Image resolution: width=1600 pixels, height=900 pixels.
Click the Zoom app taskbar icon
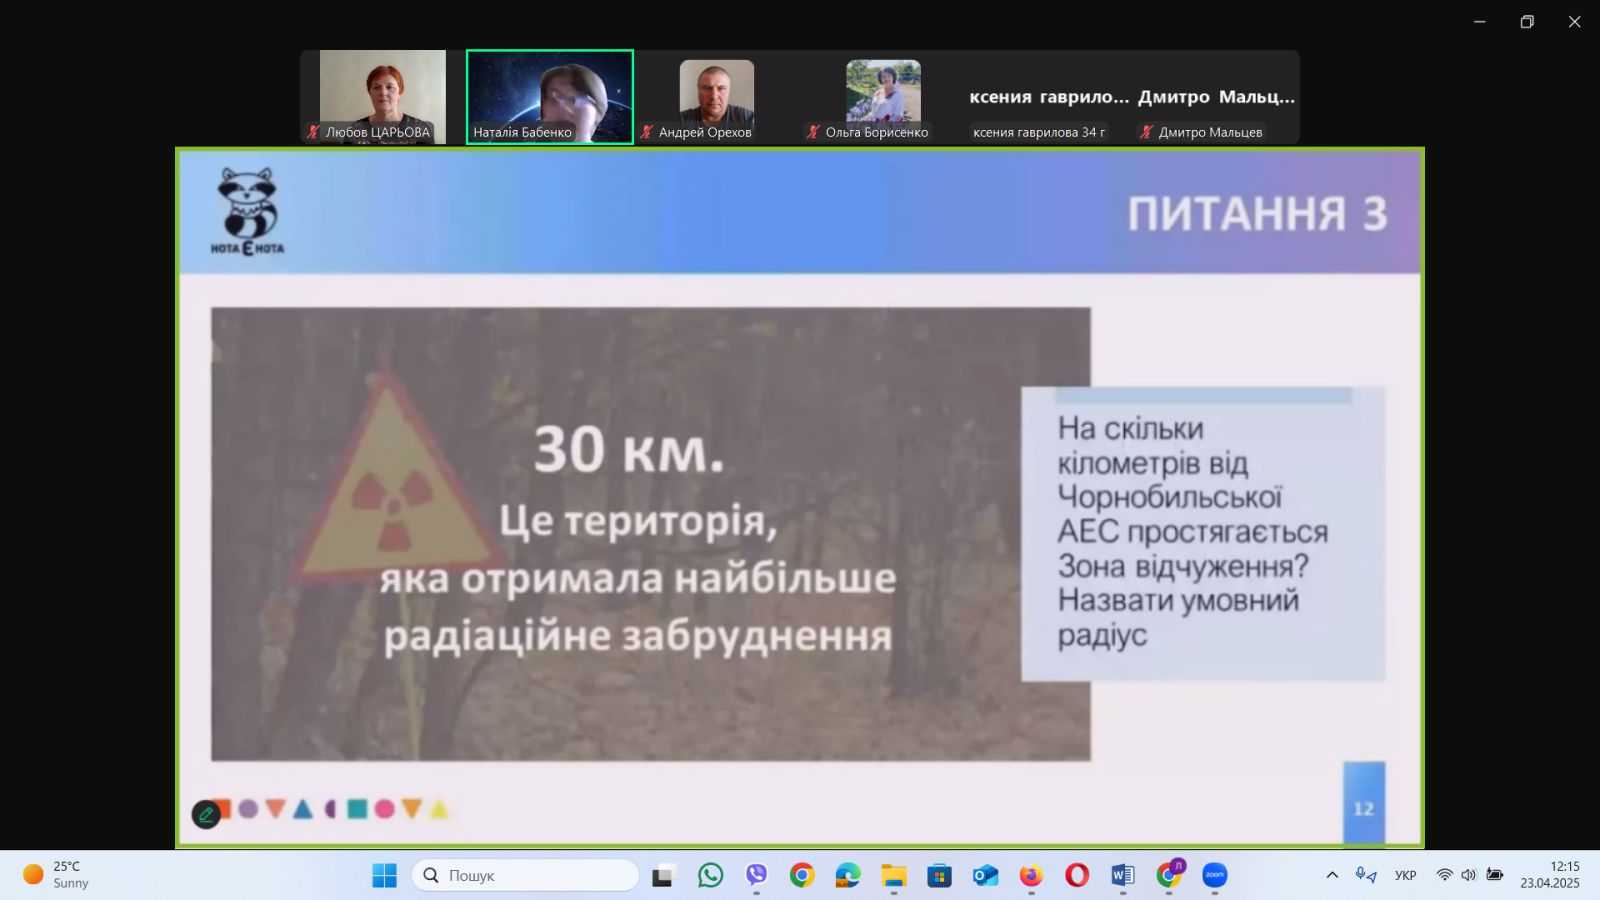point(1214,876)
